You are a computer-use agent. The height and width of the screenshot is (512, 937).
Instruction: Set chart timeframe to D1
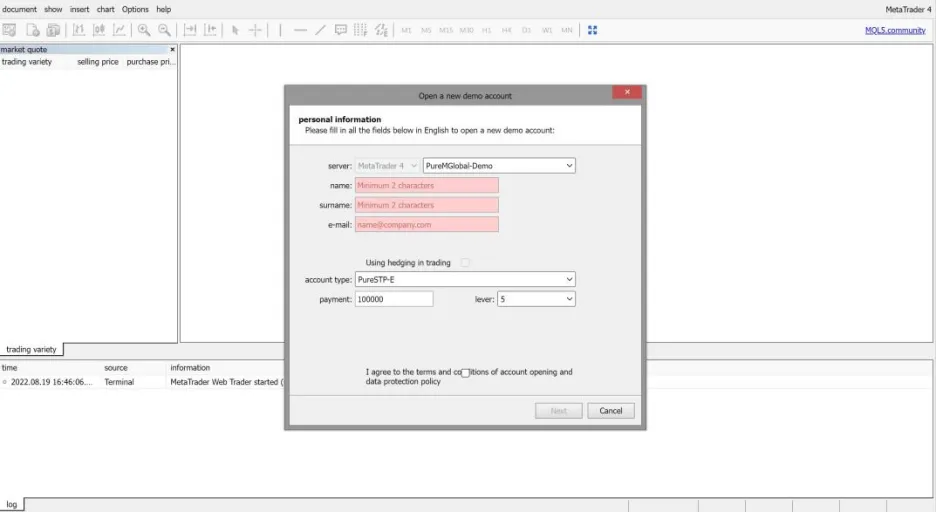(x=526, y=30)
